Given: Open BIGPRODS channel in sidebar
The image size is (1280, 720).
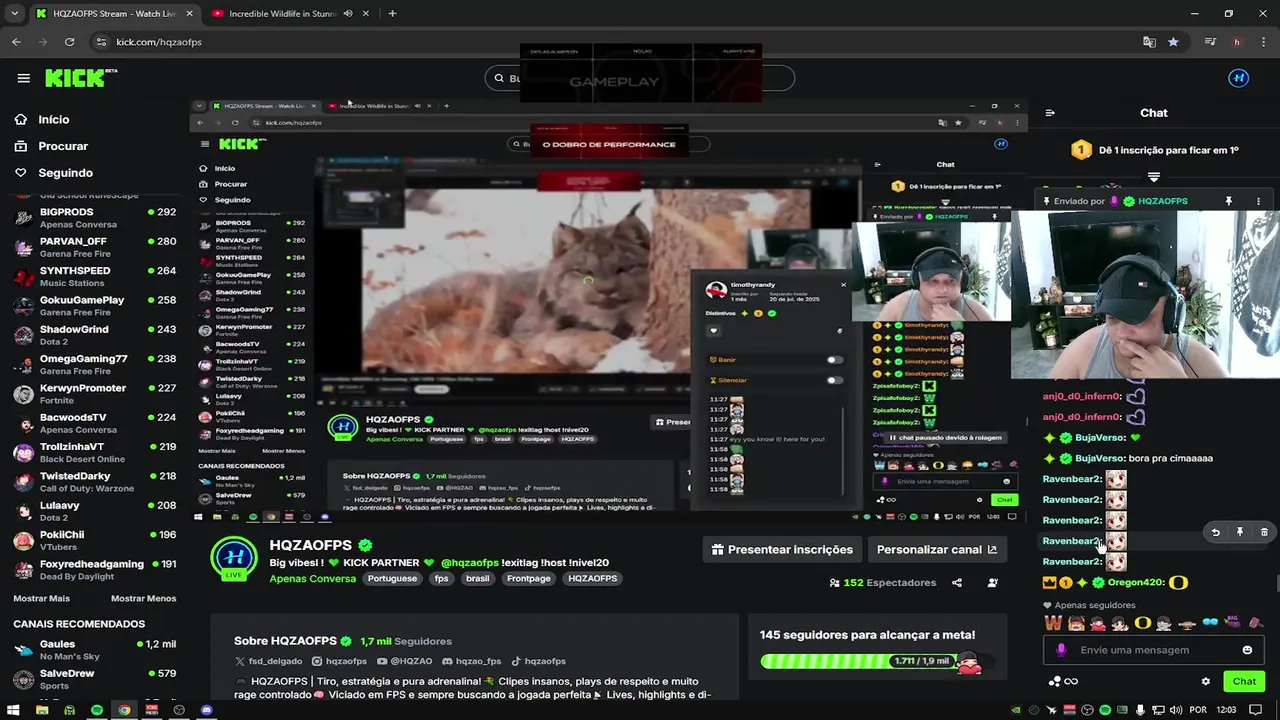Looking at the screenshot, I should [x=94, y=217].
